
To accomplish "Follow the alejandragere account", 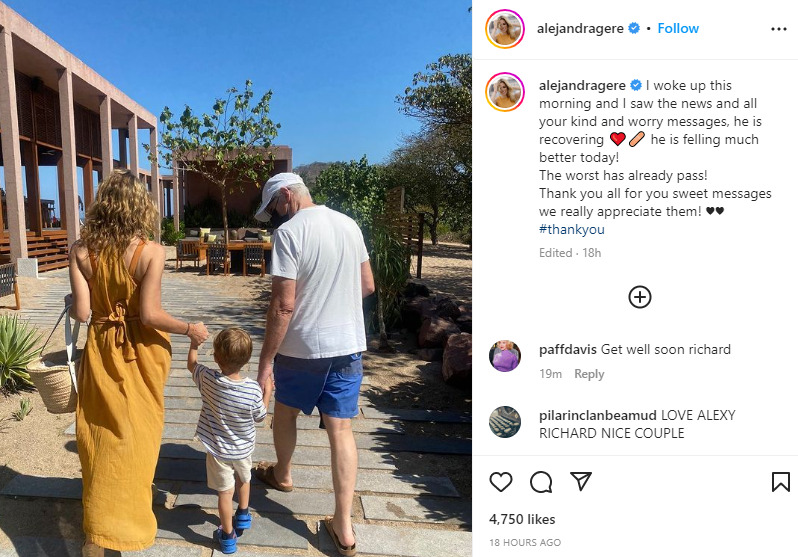I will coord(678,28).
